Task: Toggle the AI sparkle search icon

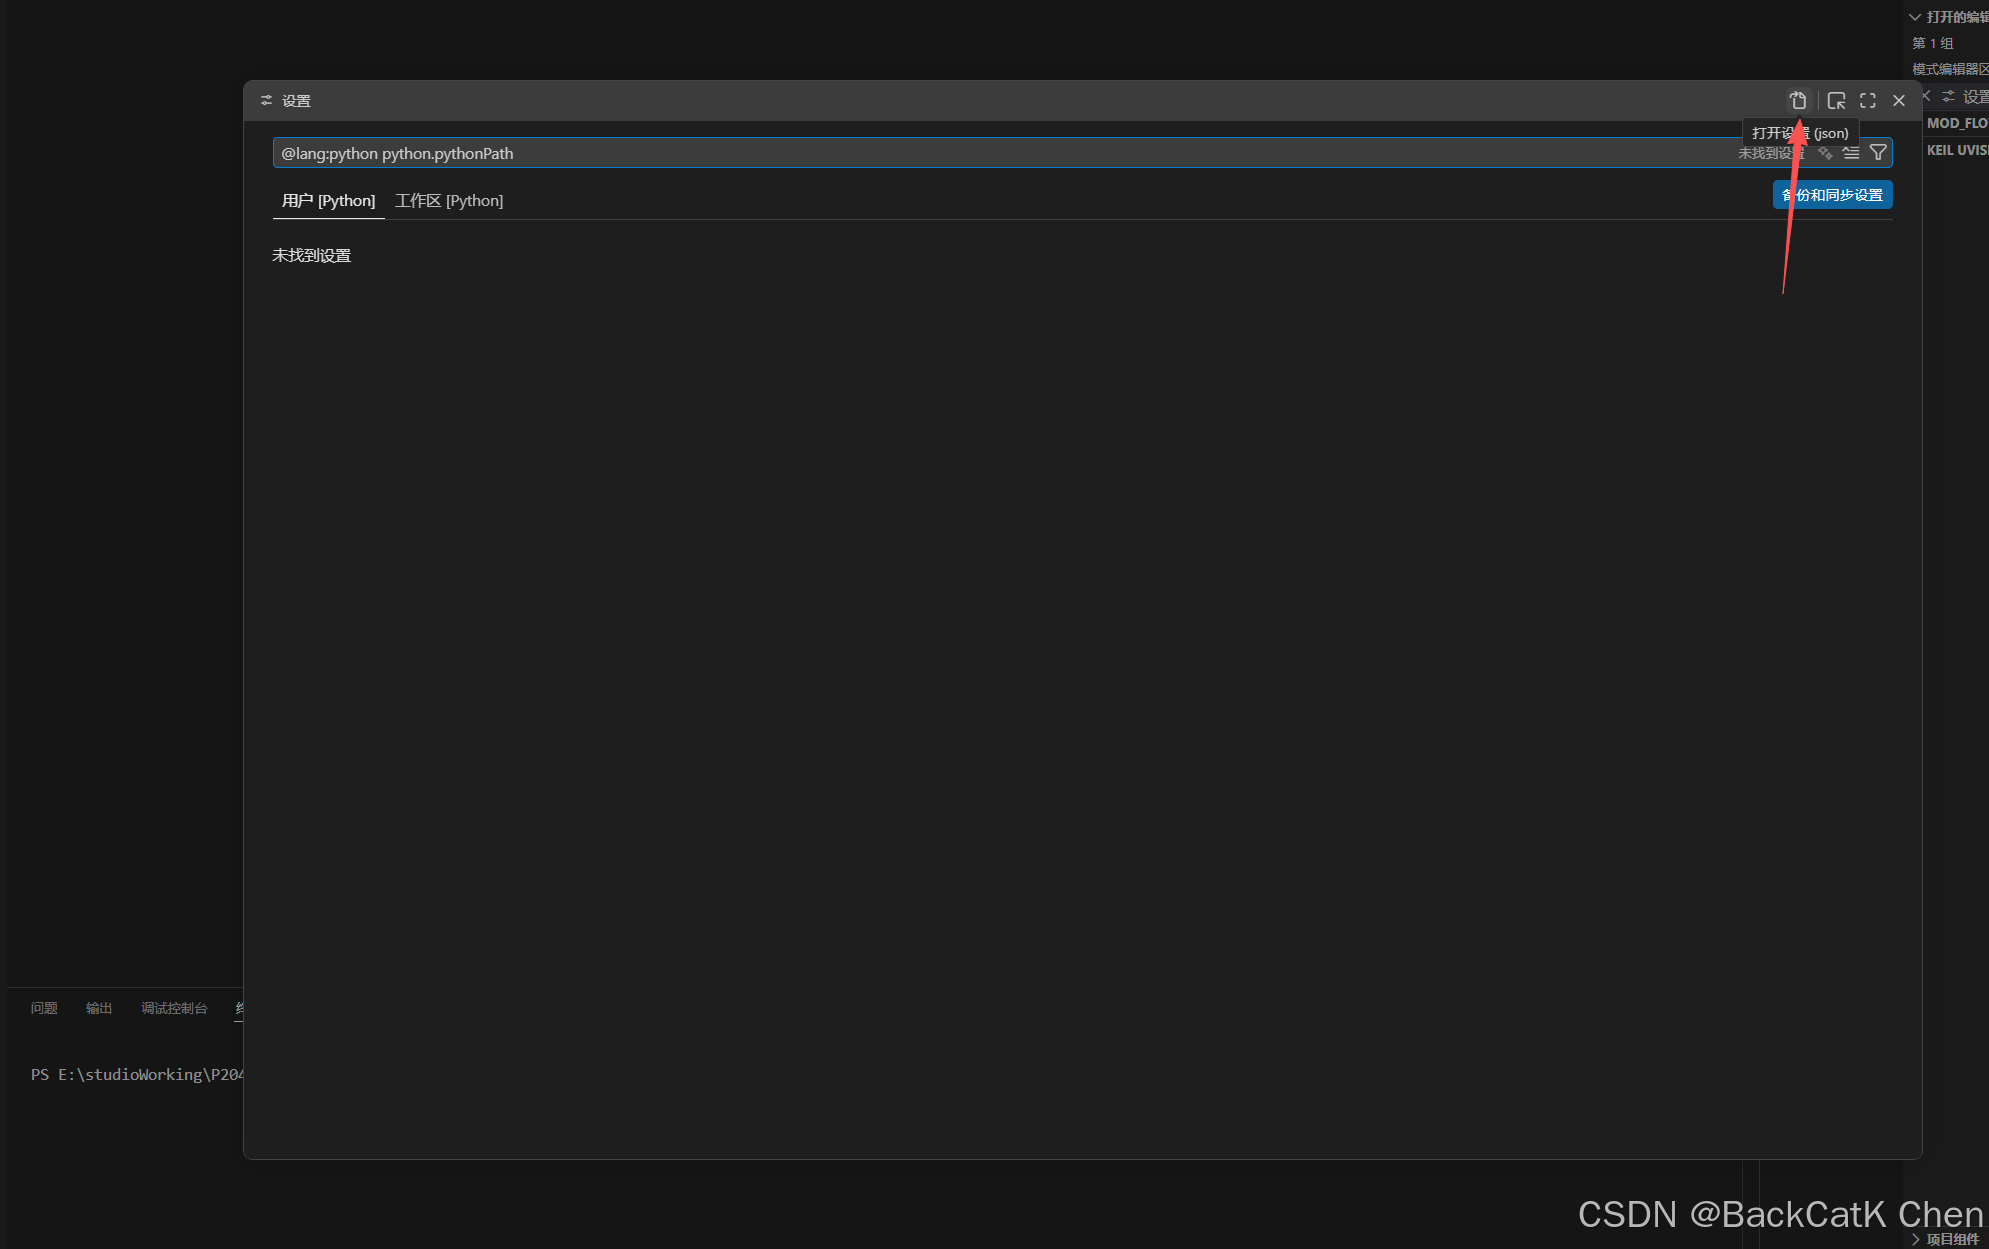Action: (1825, 153)
